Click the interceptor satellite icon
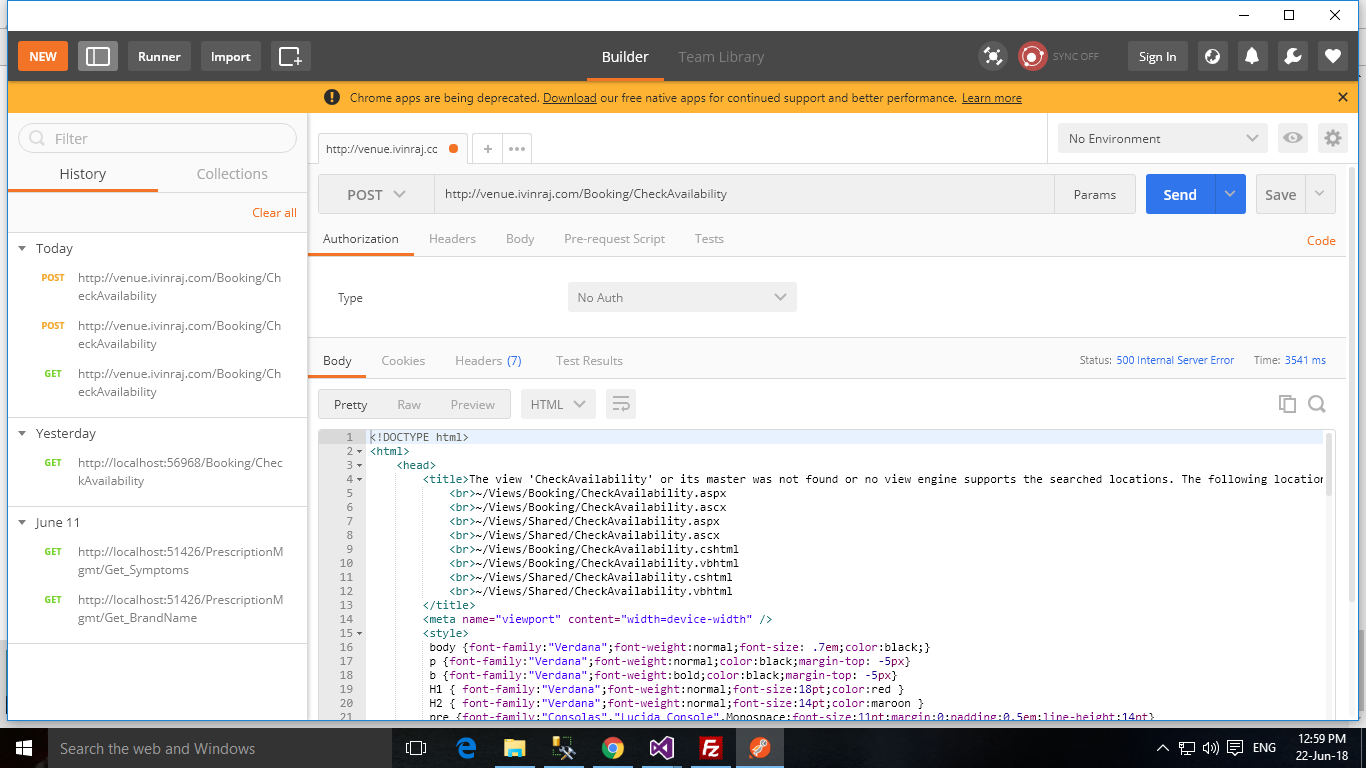 [x=992, y=57]
